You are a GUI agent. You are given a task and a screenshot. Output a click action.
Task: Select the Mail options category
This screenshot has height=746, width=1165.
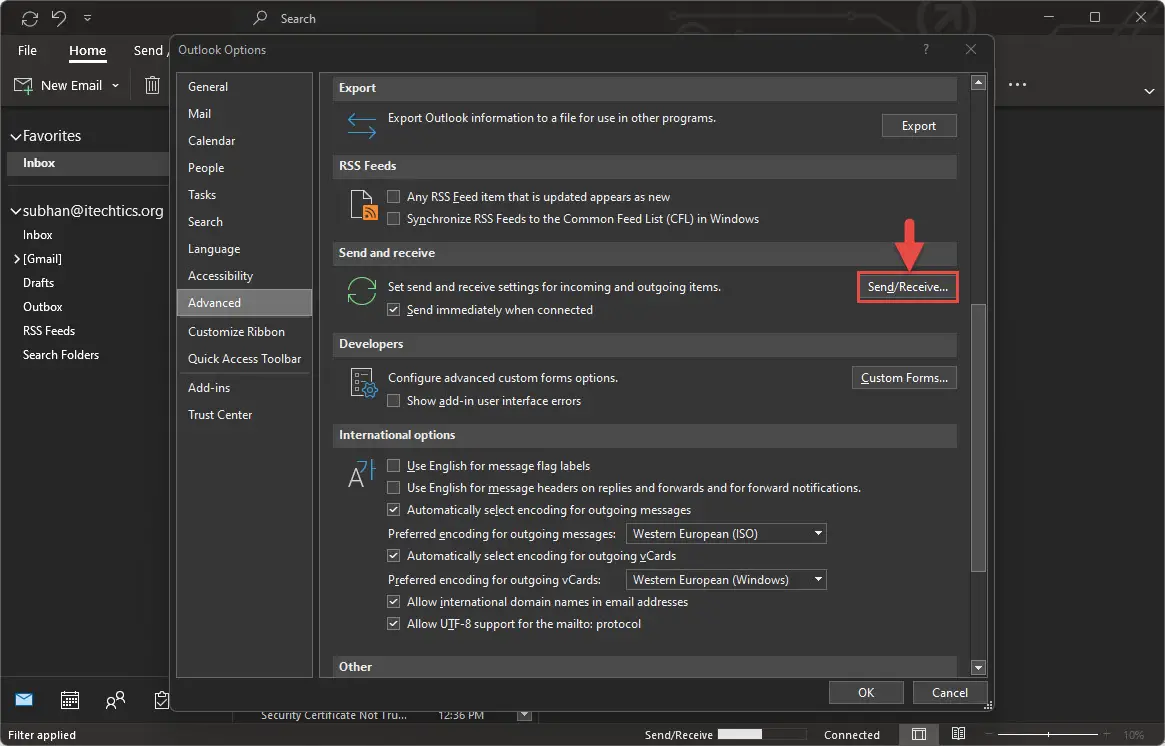pos(244,114)
